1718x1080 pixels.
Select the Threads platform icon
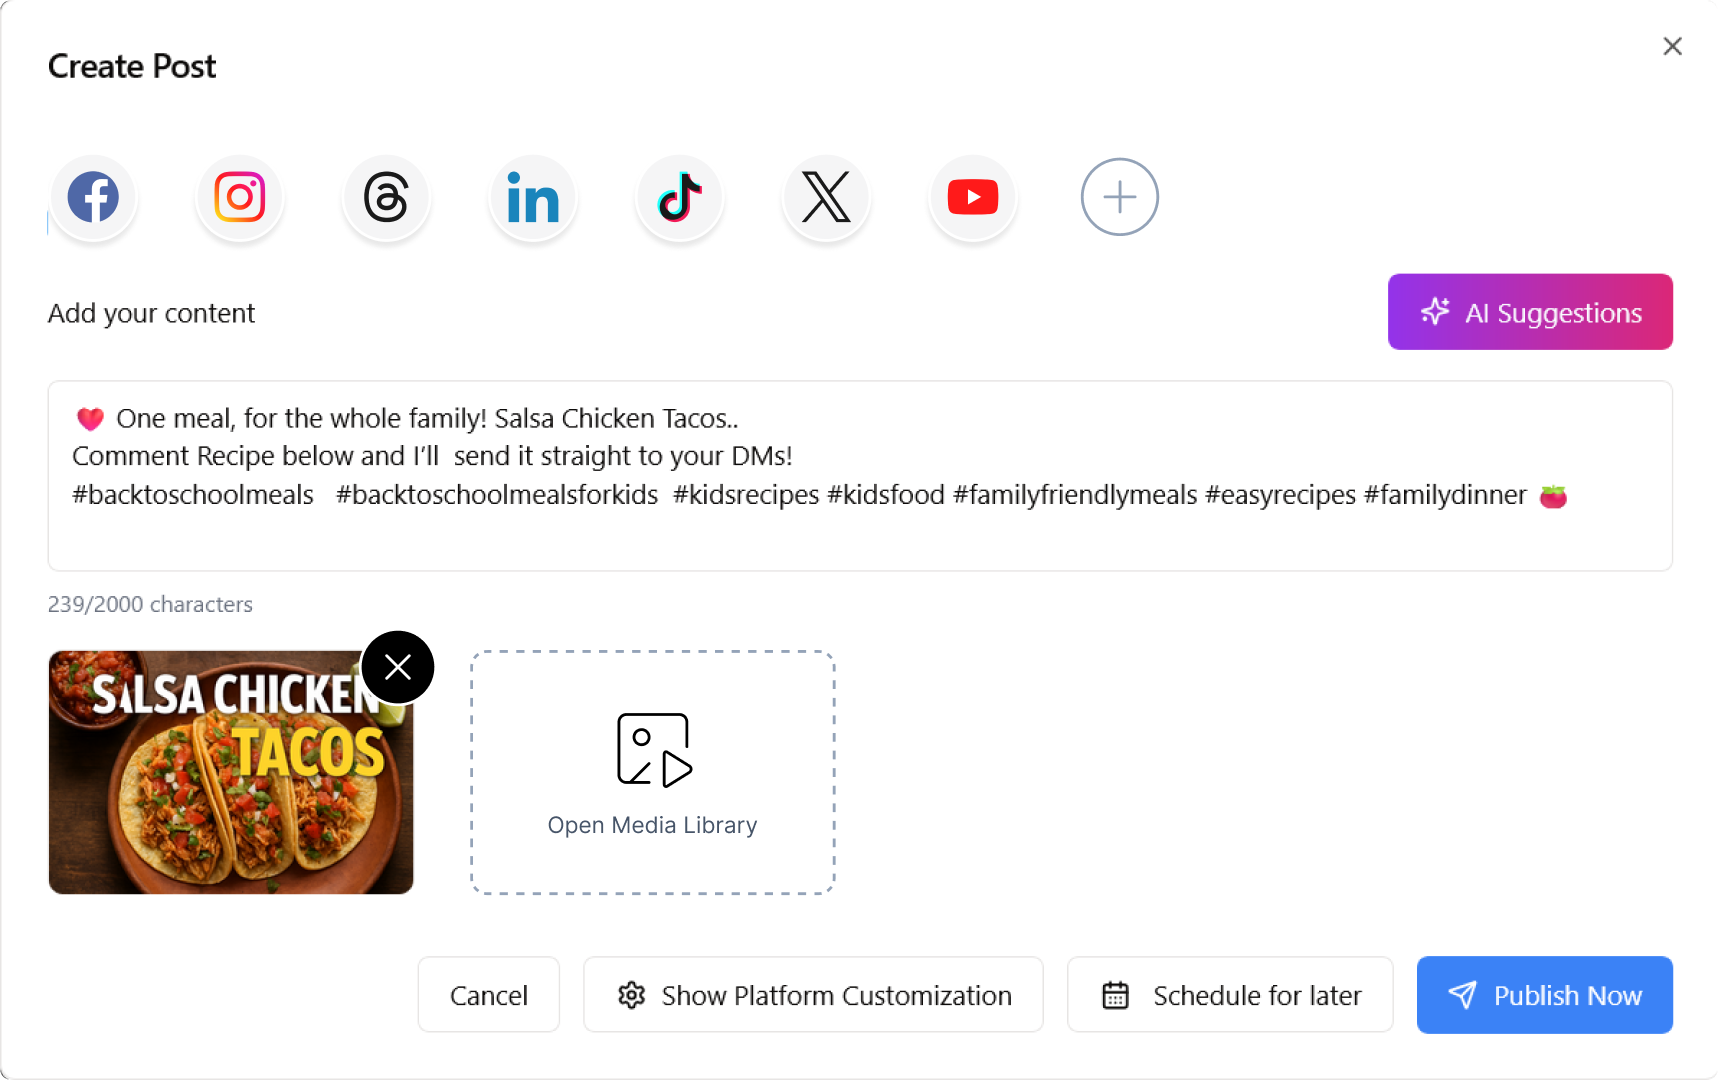[386, 197]
